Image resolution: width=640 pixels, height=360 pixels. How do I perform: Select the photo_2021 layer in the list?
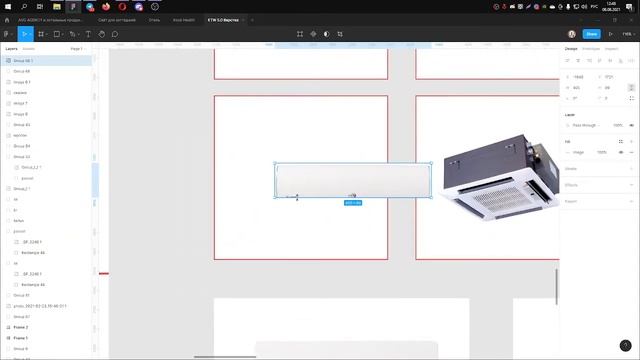(40, 306)
